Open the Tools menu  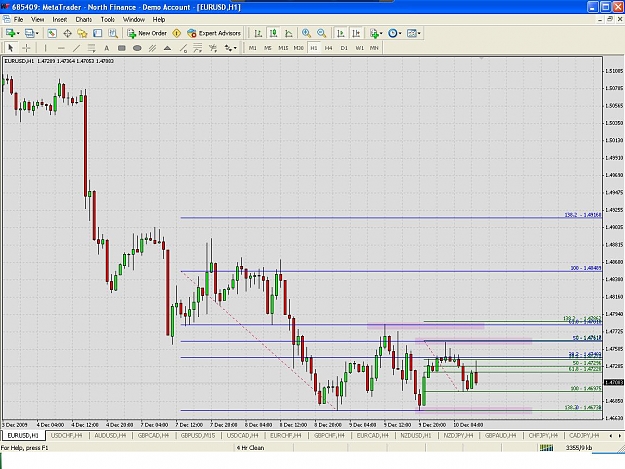(x=108, y=20)
